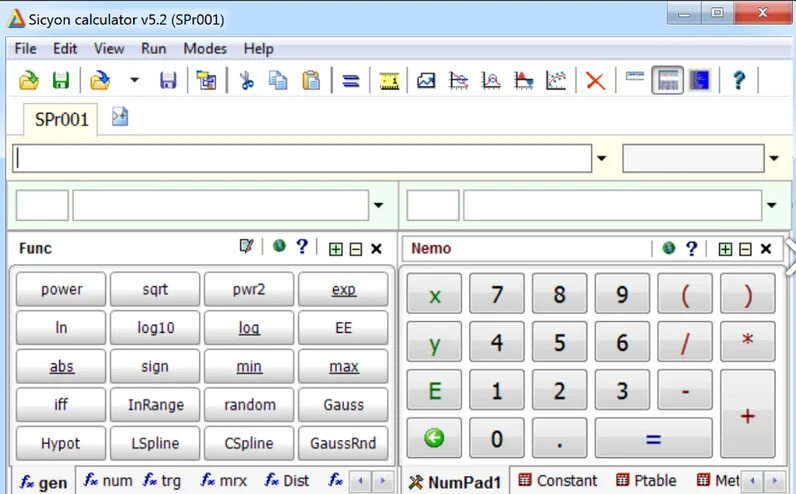Click the new tab icon beside SPr001
The height and width of the screenshot is (494, 796).
(x=120, y=117)
